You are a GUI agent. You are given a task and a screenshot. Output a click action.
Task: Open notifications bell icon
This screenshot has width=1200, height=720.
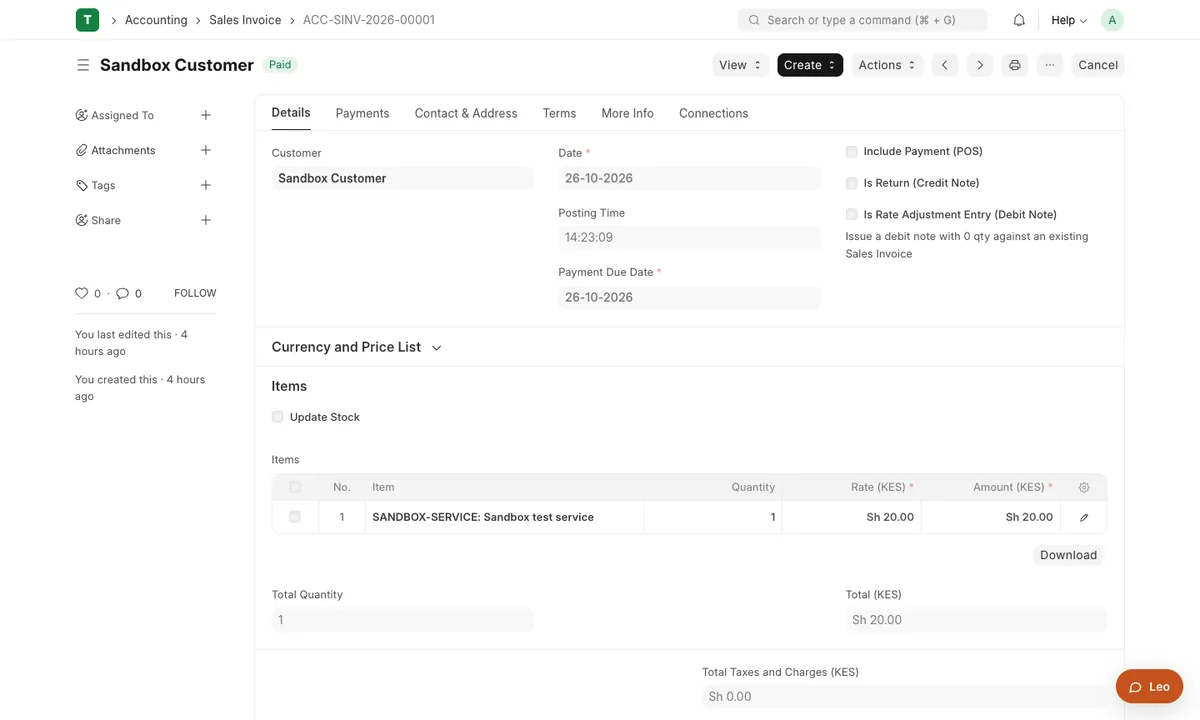(x=1019, y=20)
